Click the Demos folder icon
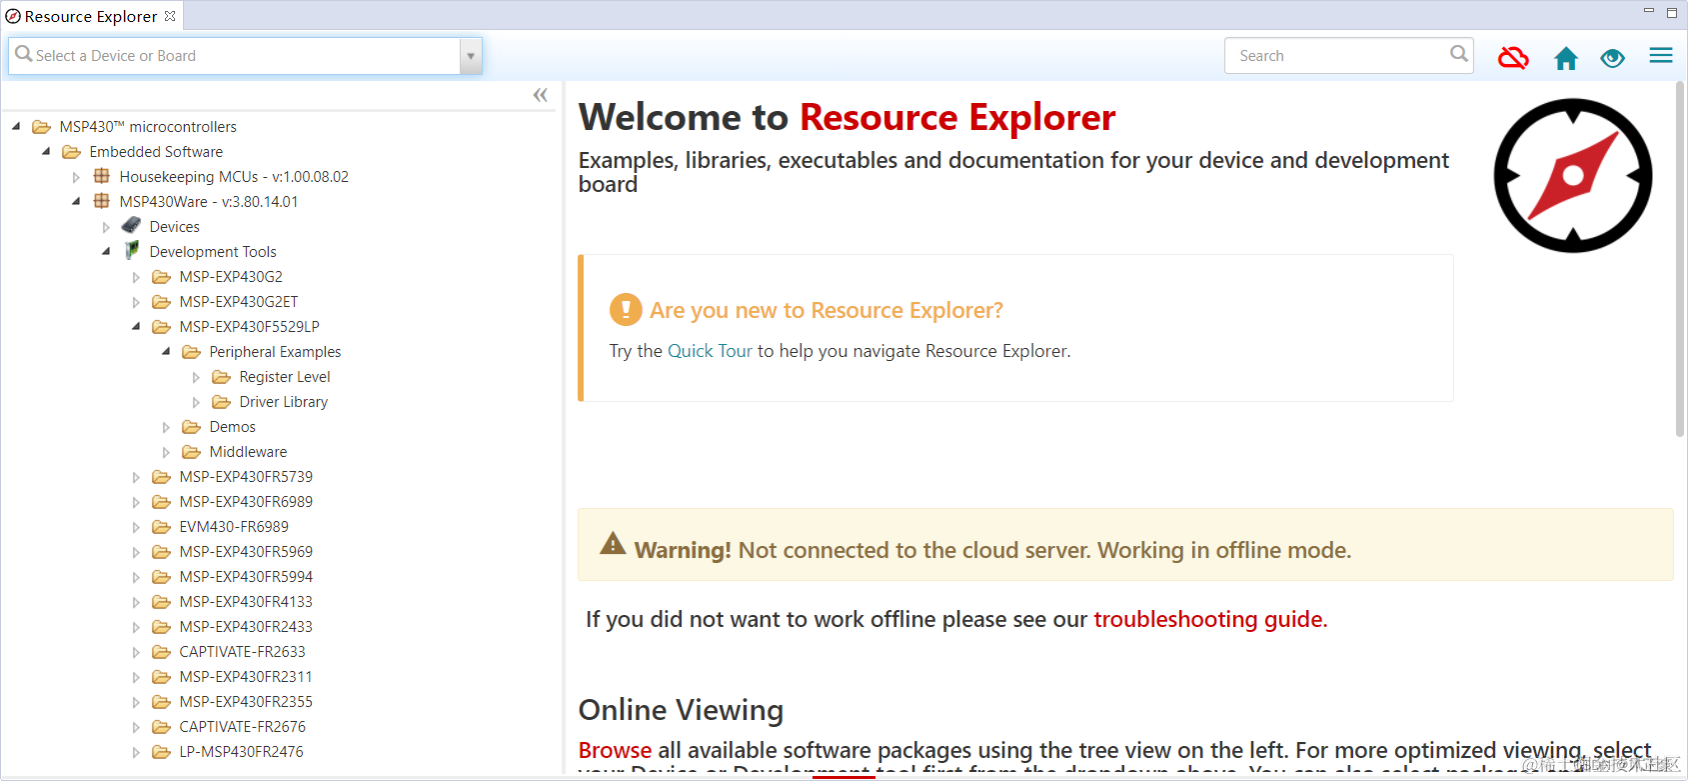The width and height of the screenshot is (1688, 781). tap(191, 427)
